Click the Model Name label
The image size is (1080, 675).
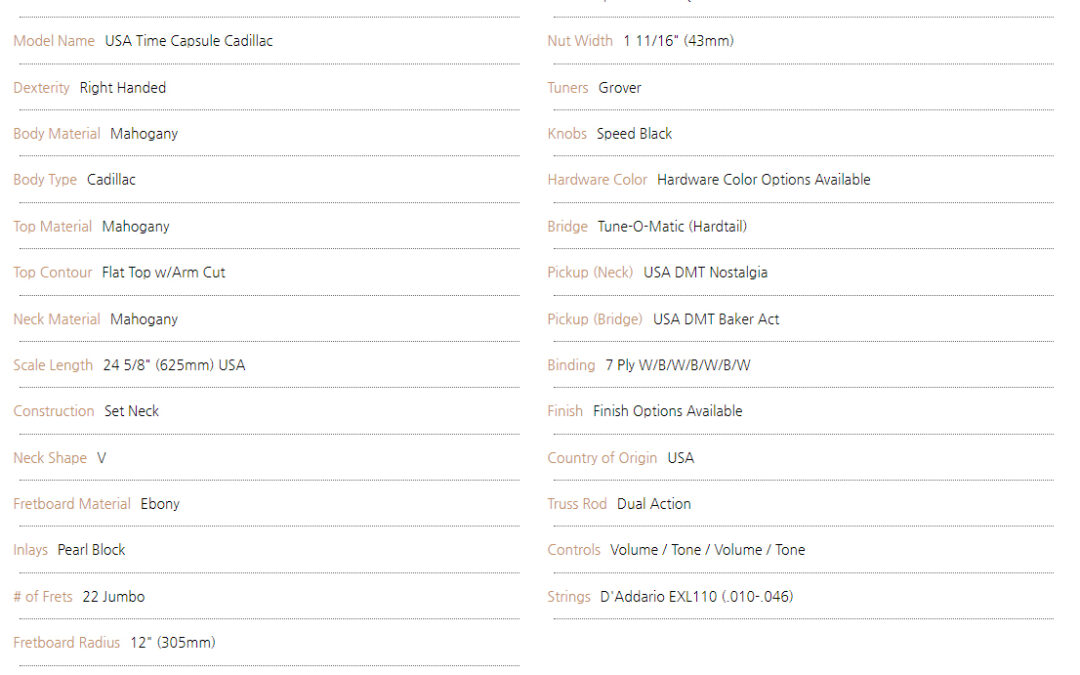pos(54,41)
